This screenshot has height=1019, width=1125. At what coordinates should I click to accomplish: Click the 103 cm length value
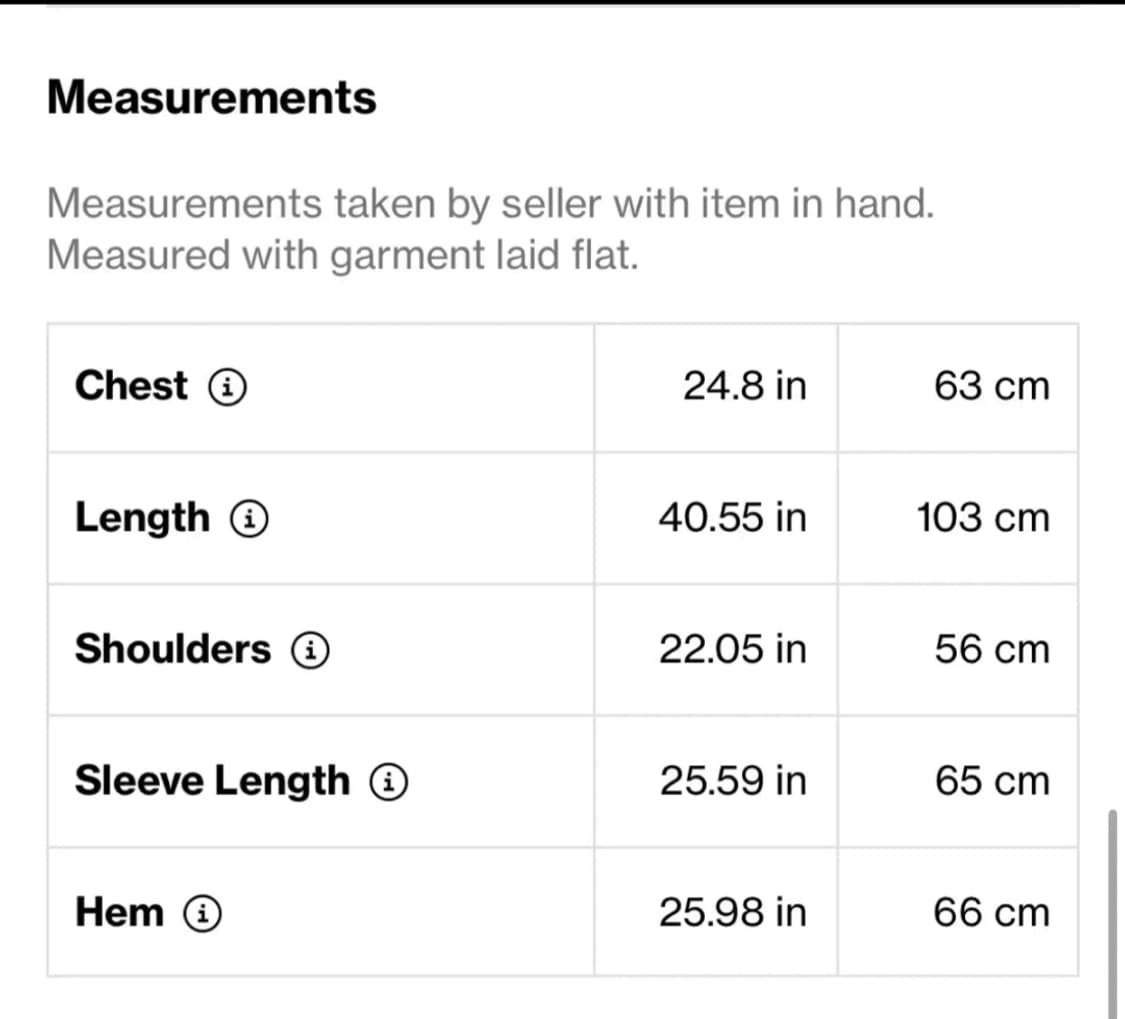pos(983,518)
